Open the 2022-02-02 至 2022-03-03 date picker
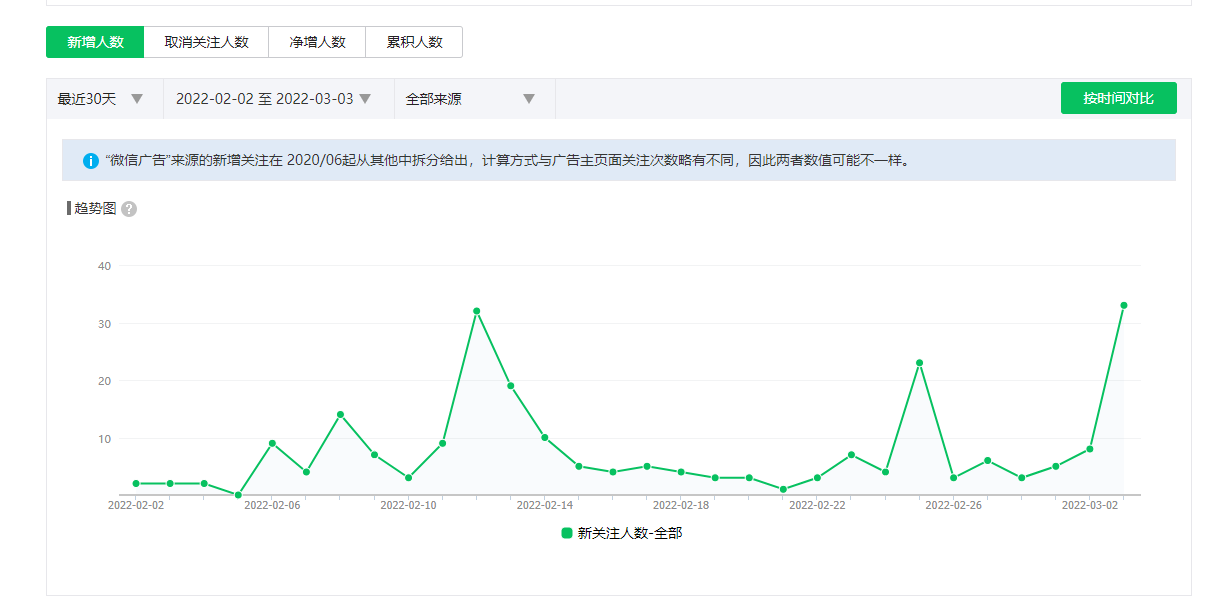The width and height of the screenshot is (1231, 599). coord(278,99)
